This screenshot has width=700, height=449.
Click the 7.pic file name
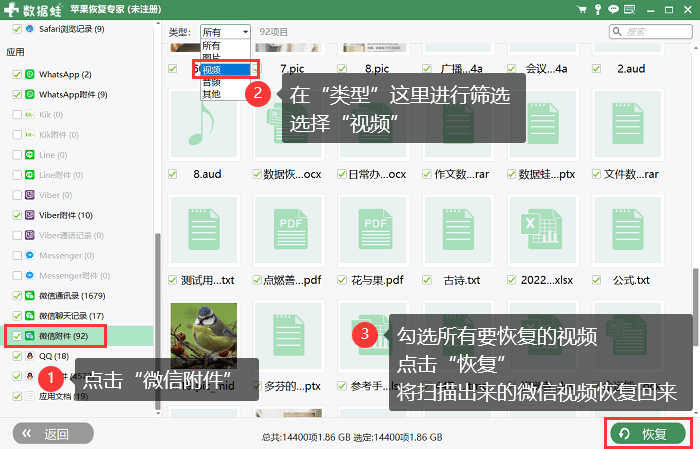(x=292, y=69)
